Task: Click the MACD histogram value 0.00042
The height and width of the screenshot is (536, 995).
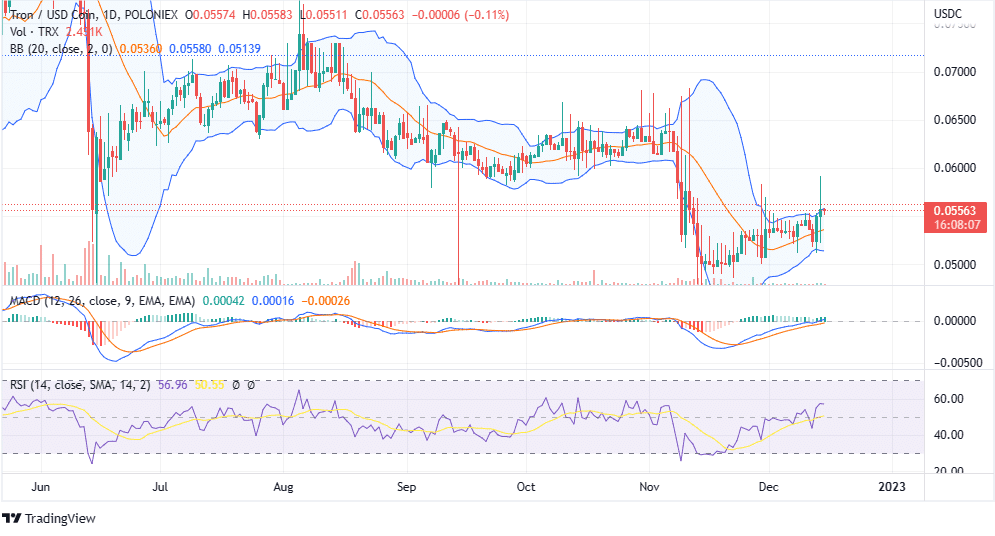Action: (223, 301)
